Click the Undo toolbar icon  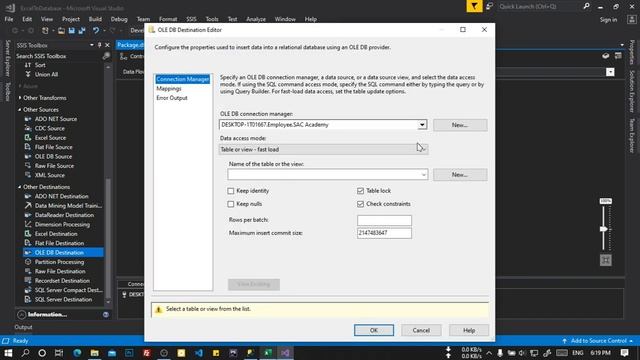[x=96, y=31]
